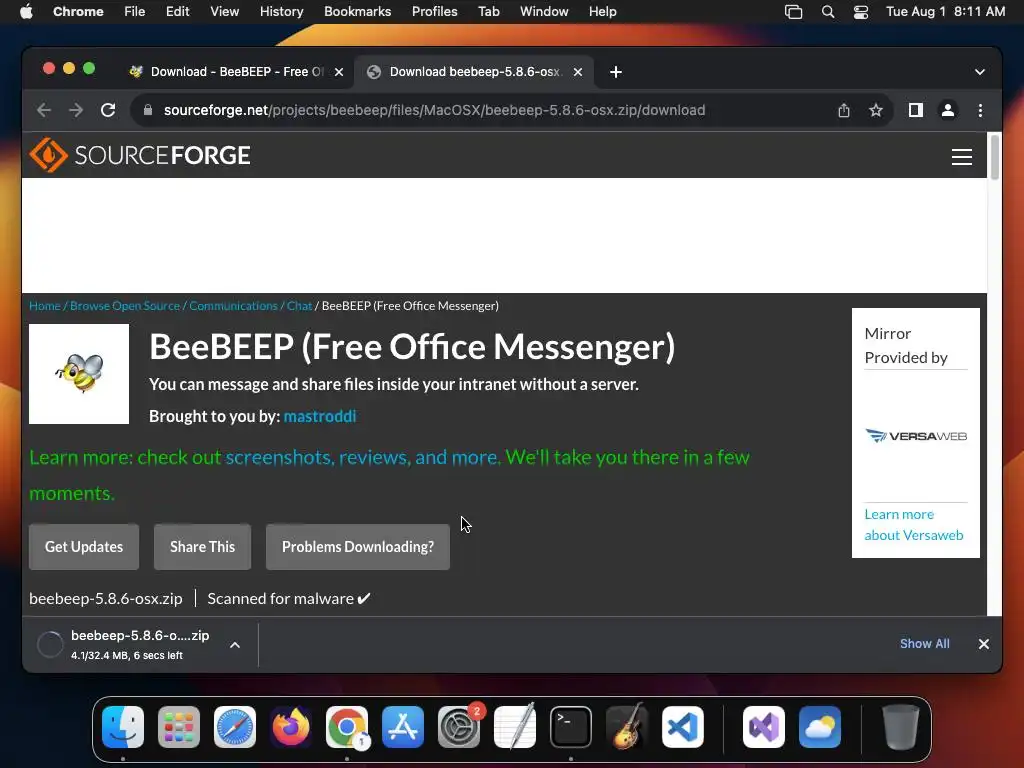Open the mastroddi author link
1024x768 pixels.
pyautogui.click(x=320, y=416)
